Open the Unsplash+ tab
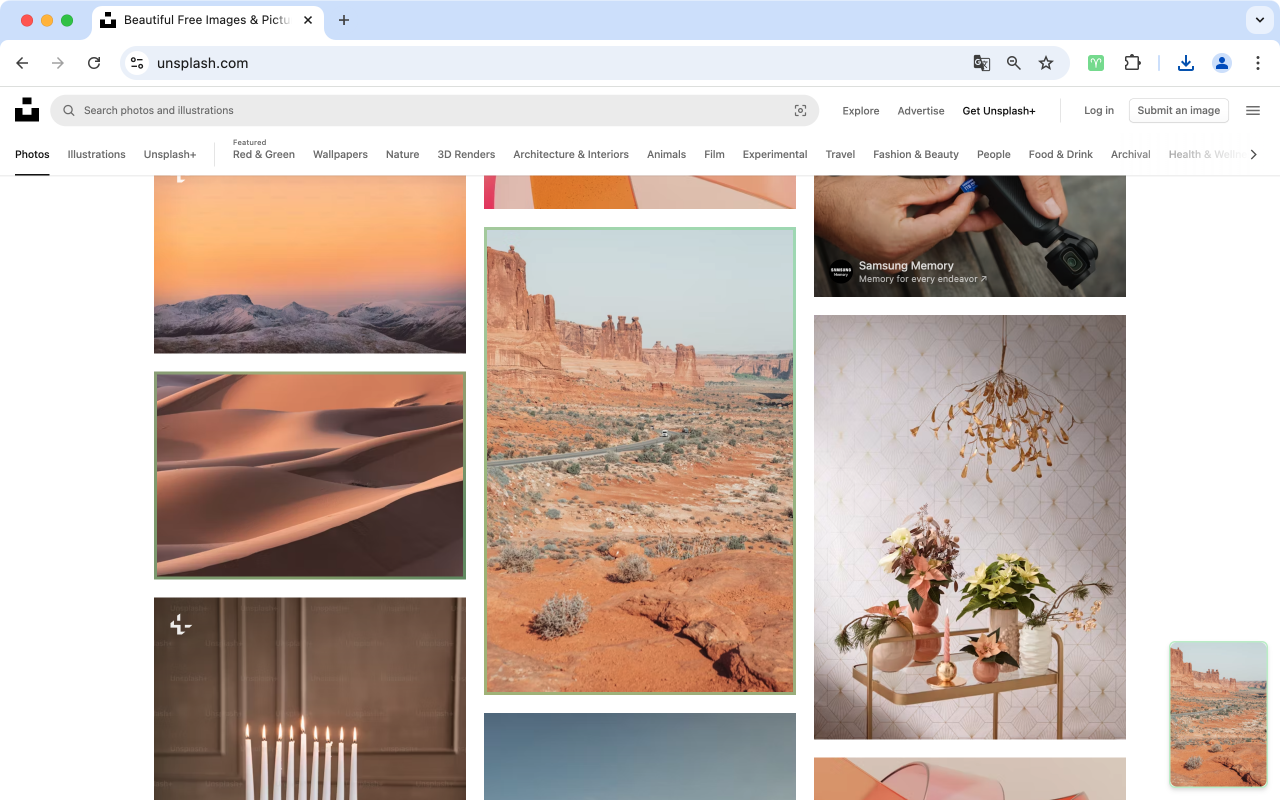This screenshot has width=1280, height=800. 170,155
